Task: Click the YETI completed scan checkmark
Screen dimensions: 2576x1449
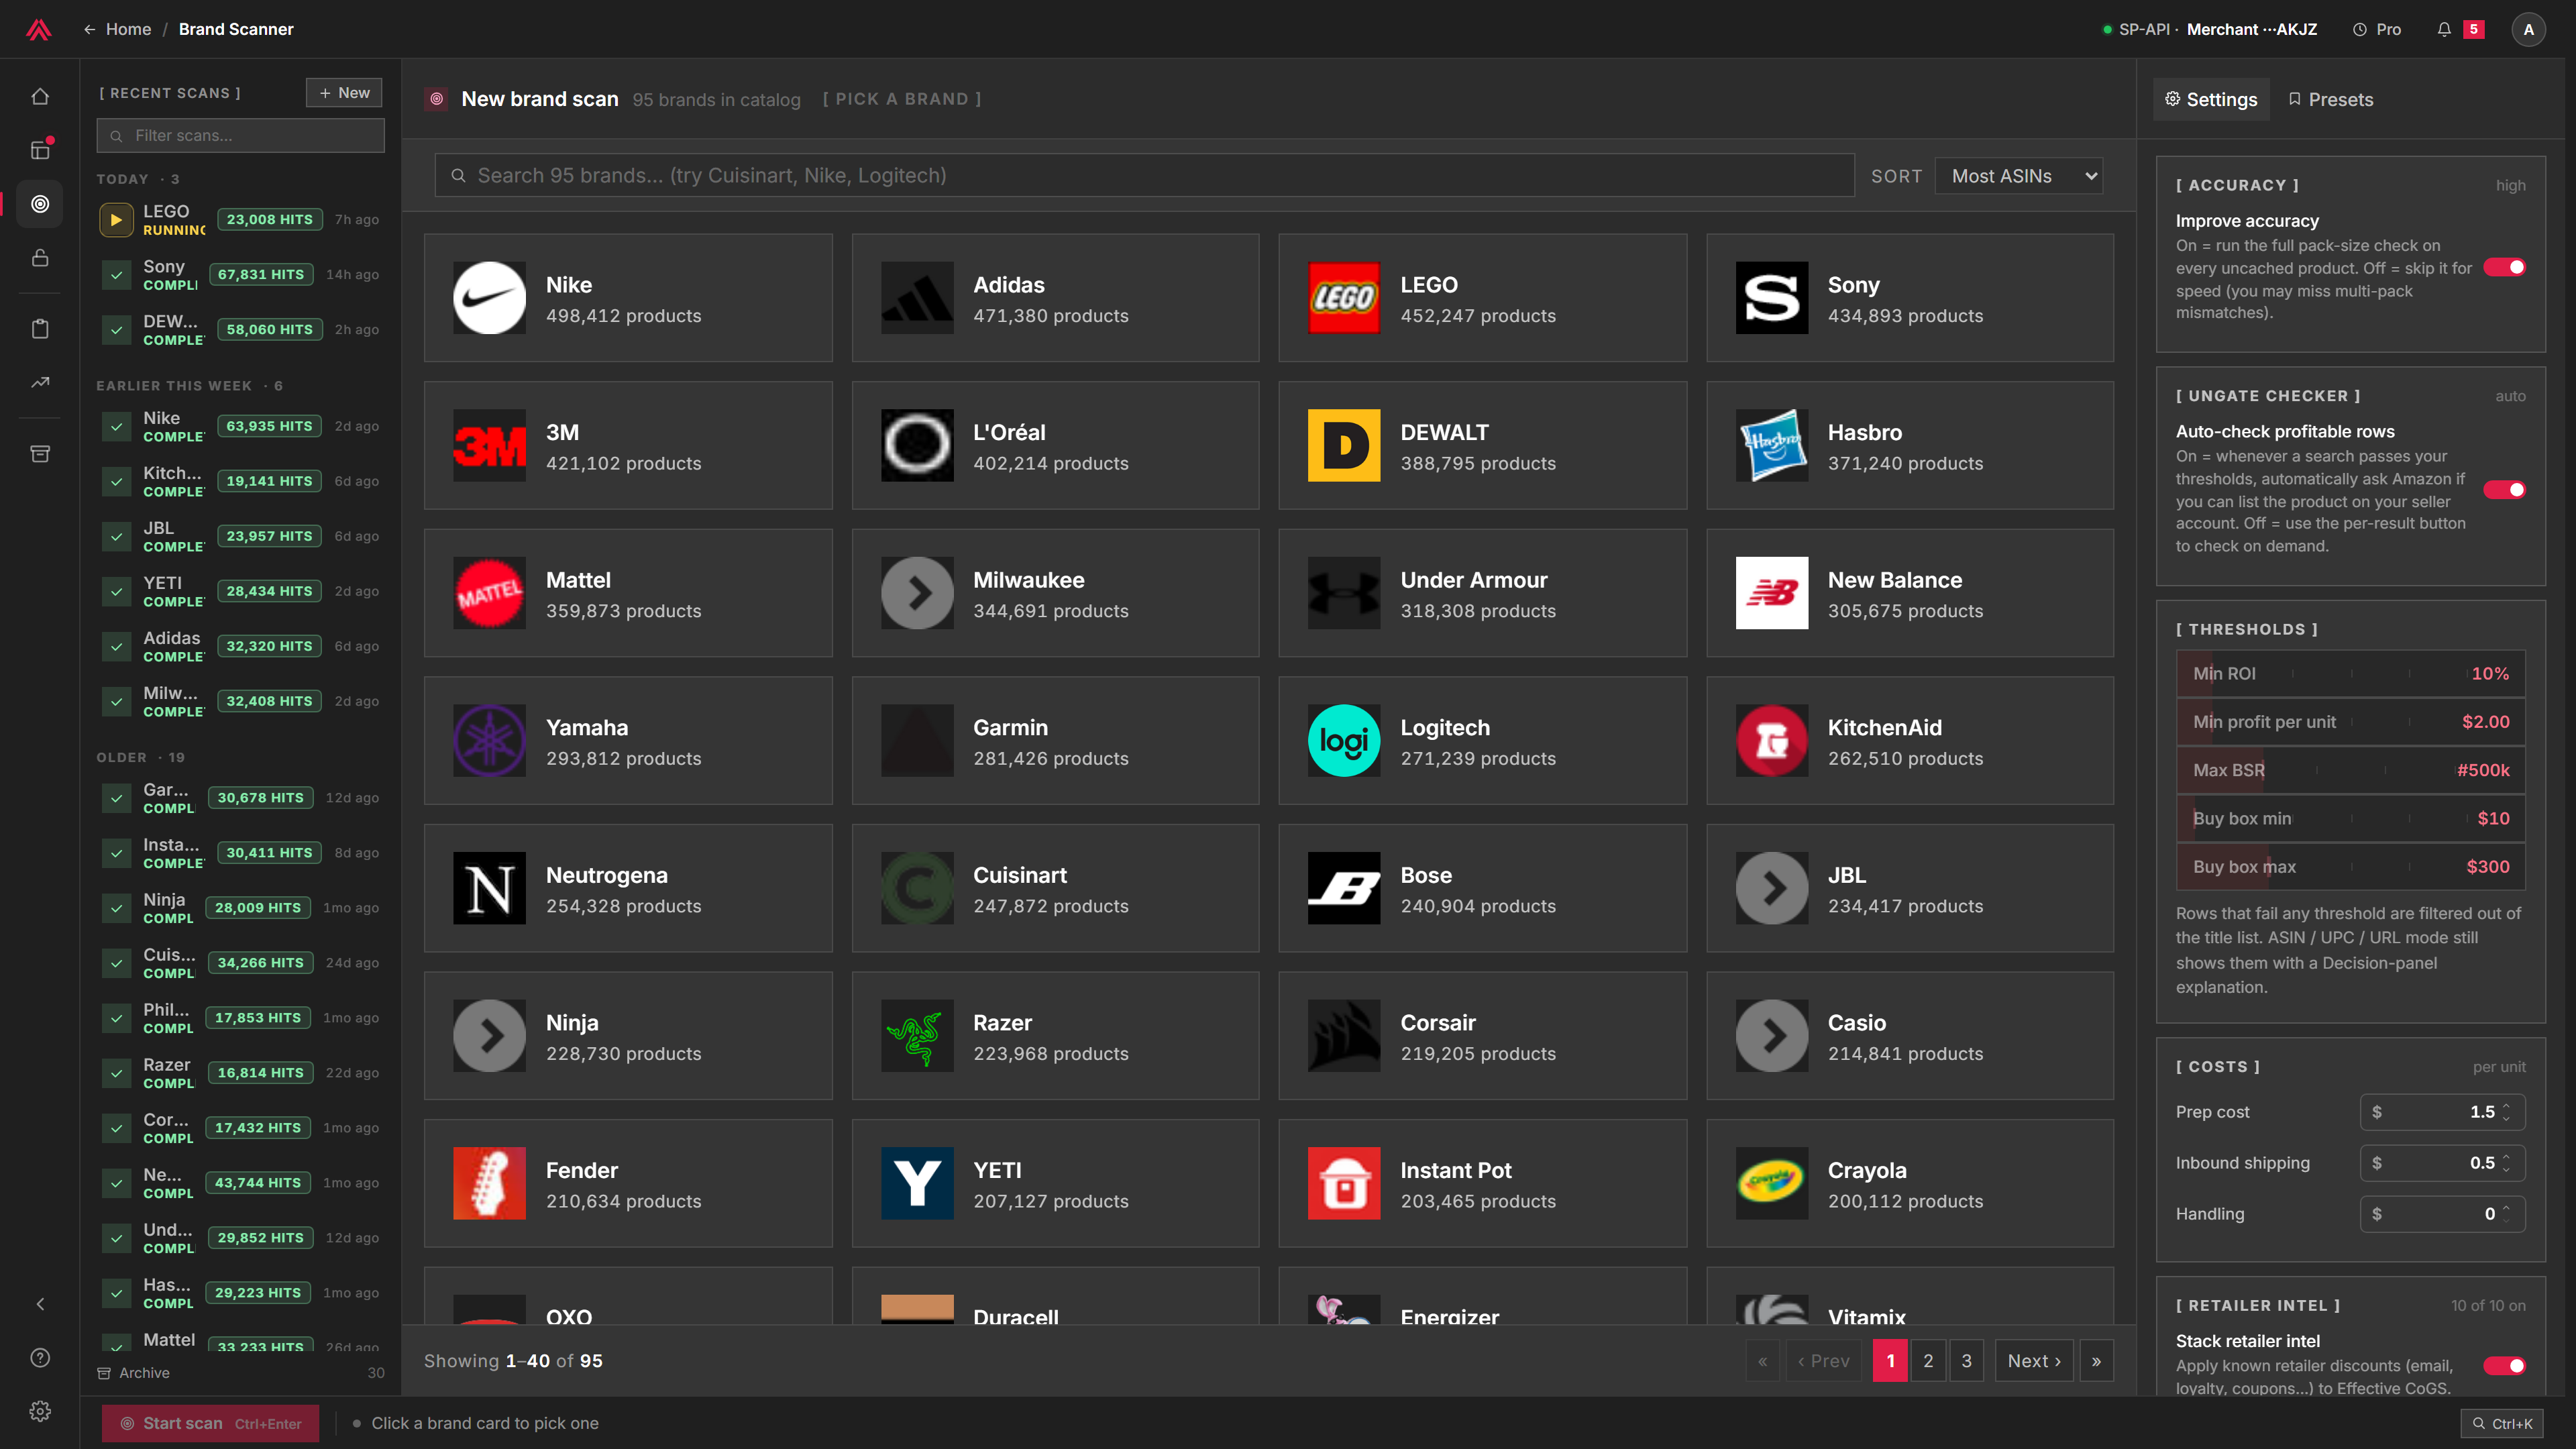Action: [x=116, y=591]
